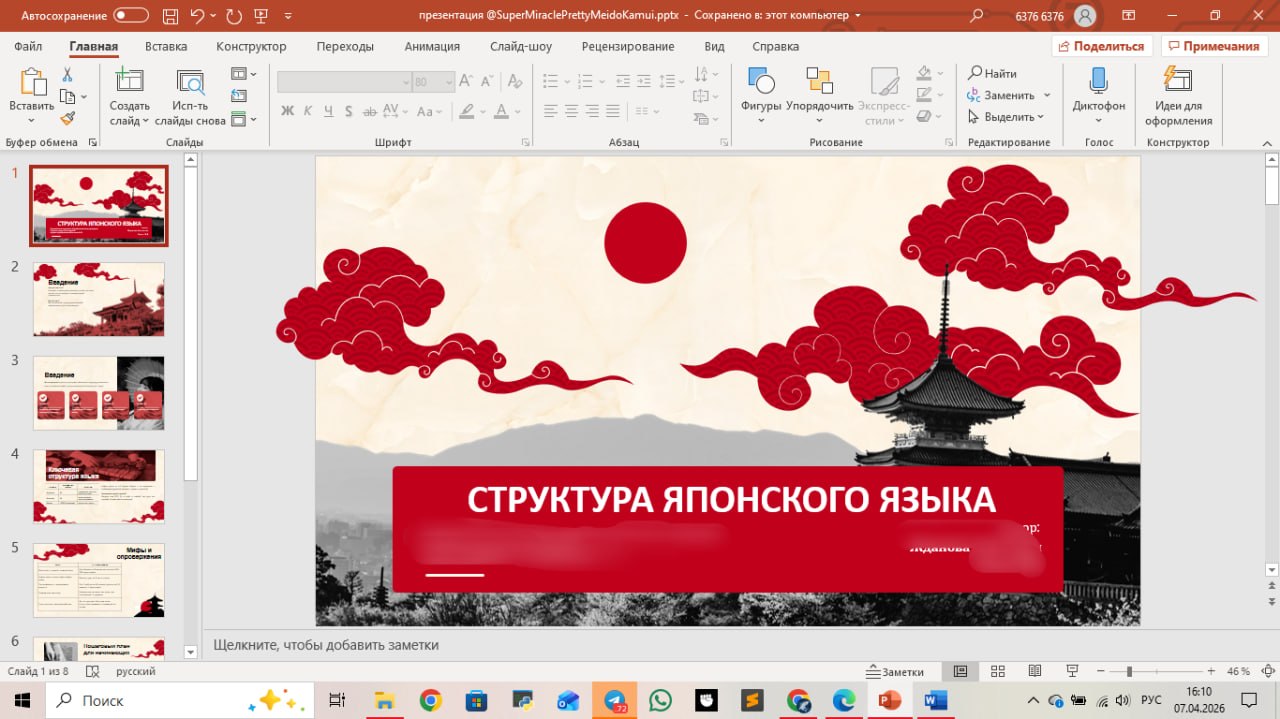Click the Find magnifier icon

click(975, 73)
